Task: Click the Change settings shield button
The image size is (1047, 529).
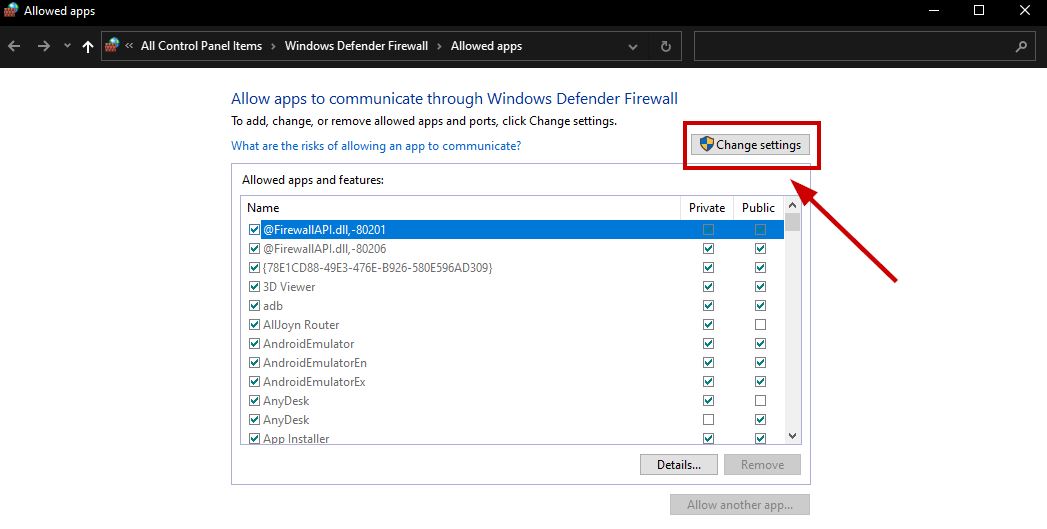Action: pyautogui.click(x=751, y=145)
